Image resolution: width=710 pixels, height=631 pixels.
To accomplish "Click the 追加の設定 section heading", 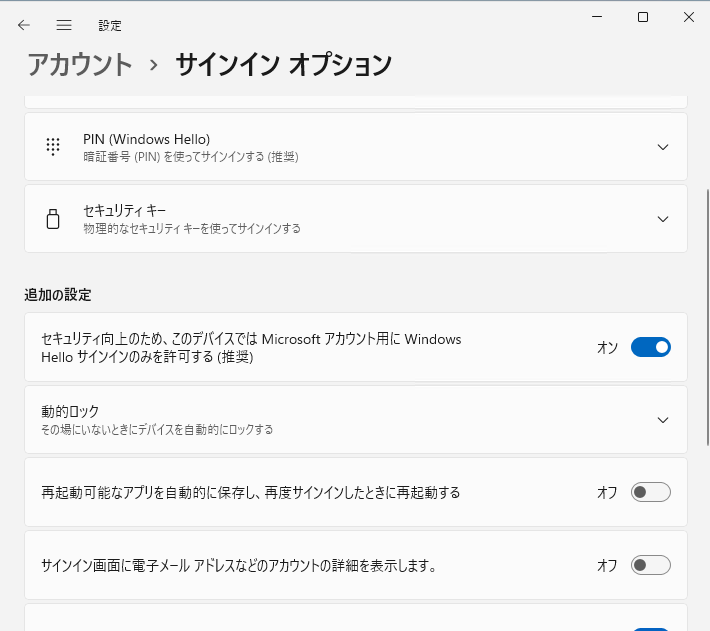I will tap(58, 295).
